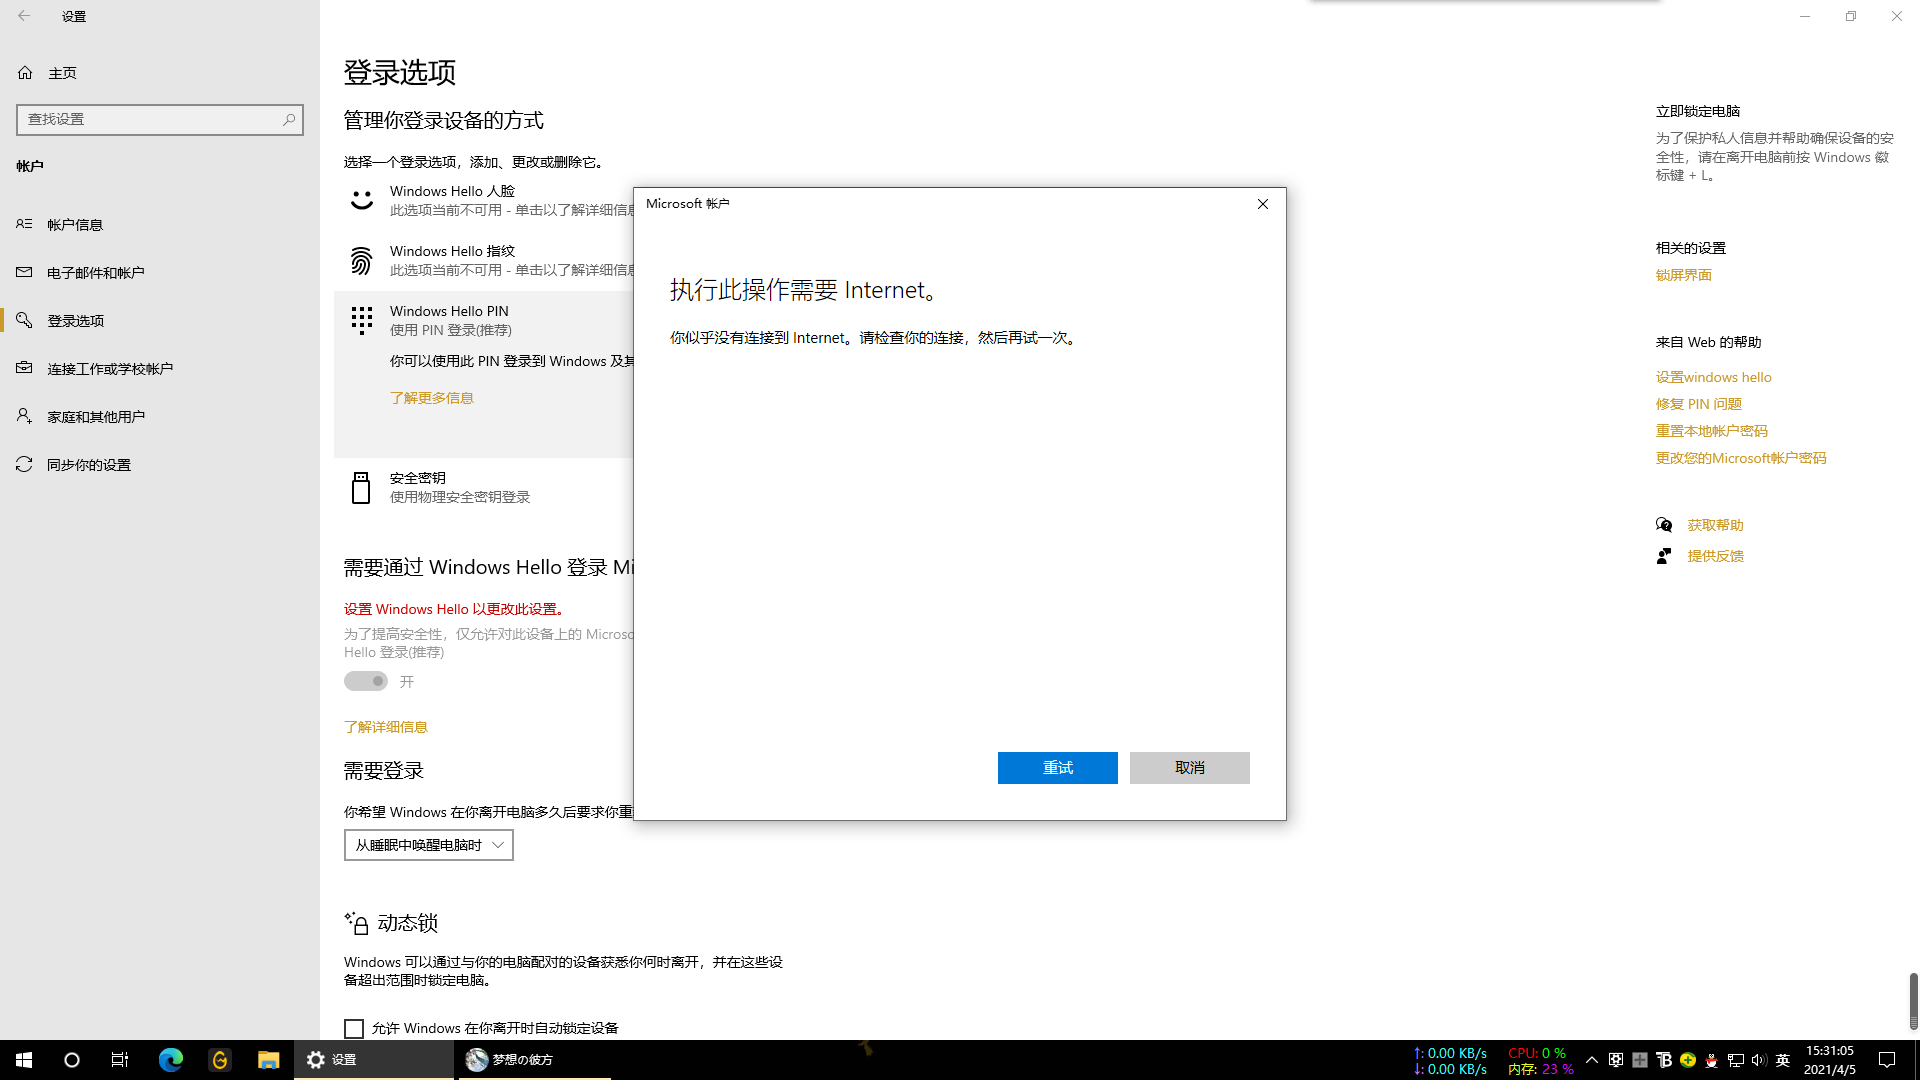Click 重试 in the Microsoft 帐户 dialog
The width and height of the screenshot is (1920, 1080).
point(1057,767)
